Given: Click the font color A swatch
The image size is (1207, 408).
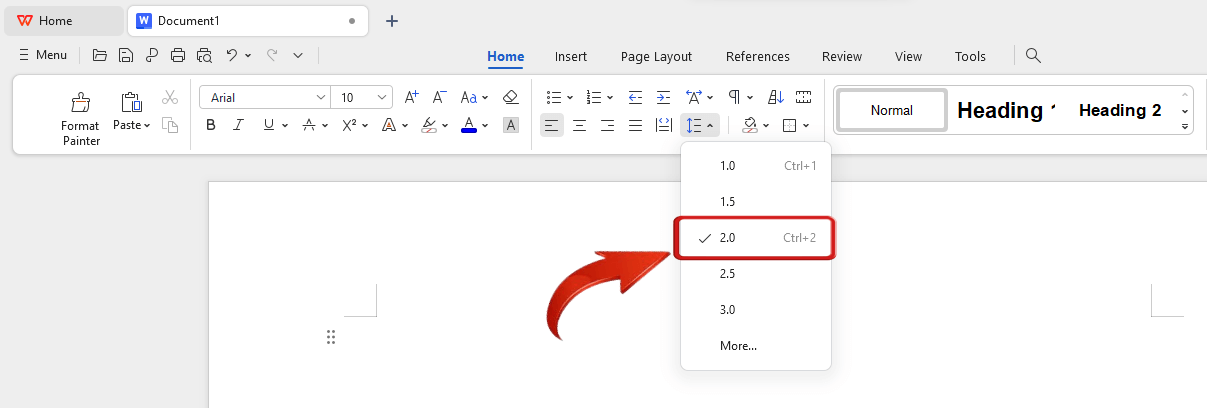Looking at the screenshot, I should (469, 125).
